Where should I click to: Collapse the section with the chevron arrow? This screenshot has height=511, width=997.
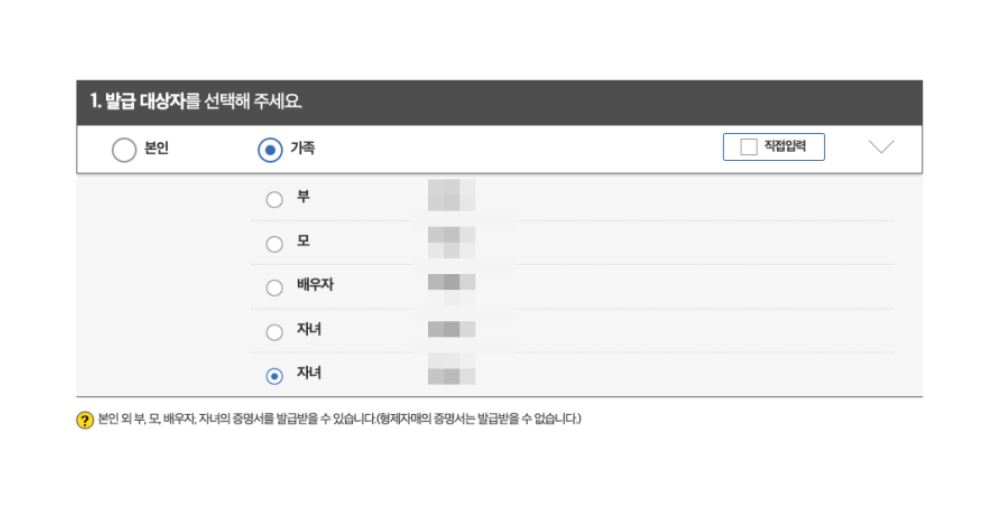[881, 147]
